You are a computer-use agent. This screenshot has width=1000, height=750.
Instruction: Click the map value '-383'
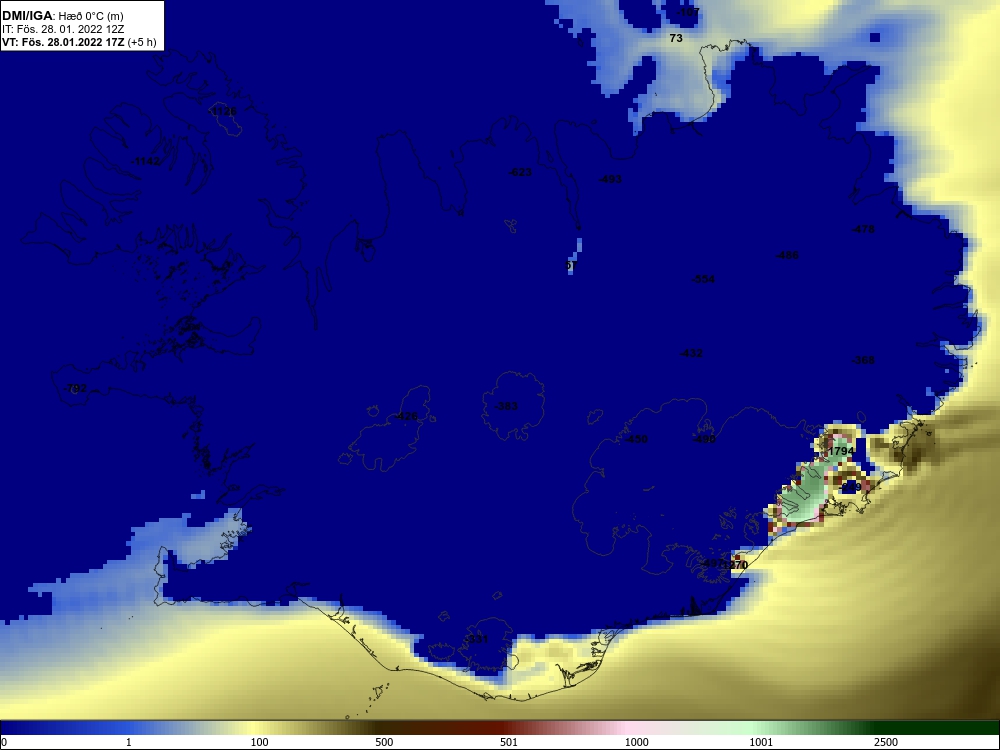[506, 406]
